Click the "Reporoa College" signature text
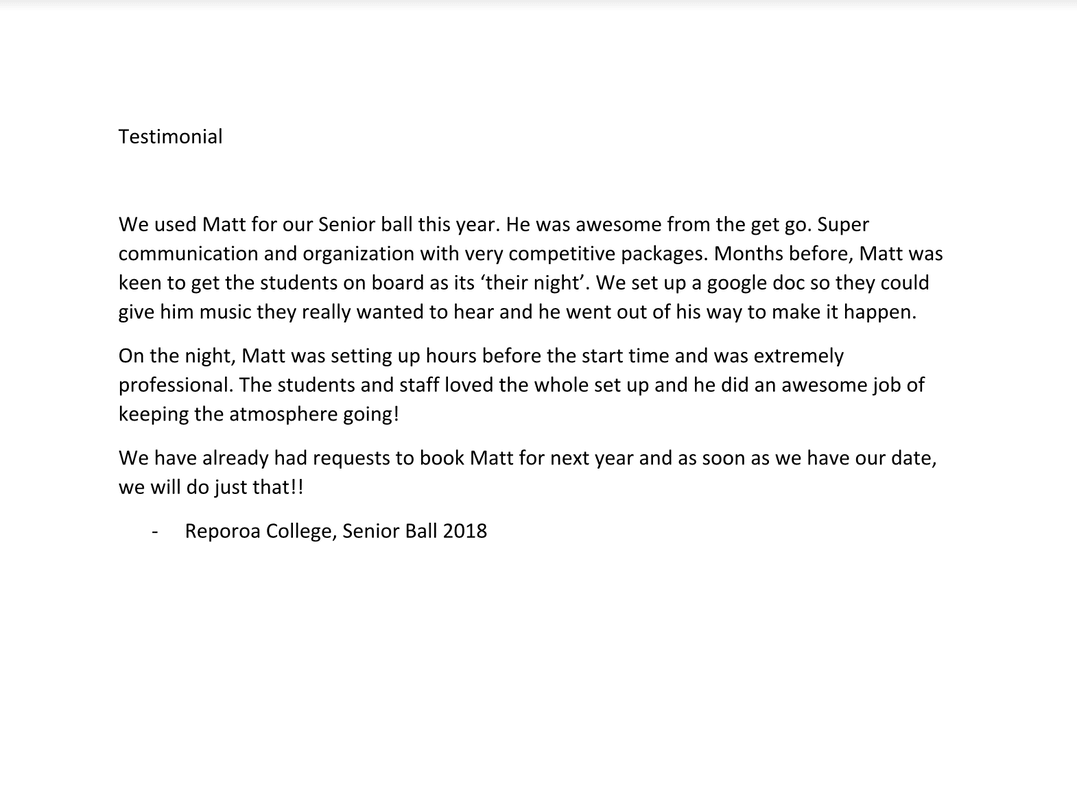This screenshot has height=800, width=1077. tap(259, 531)
